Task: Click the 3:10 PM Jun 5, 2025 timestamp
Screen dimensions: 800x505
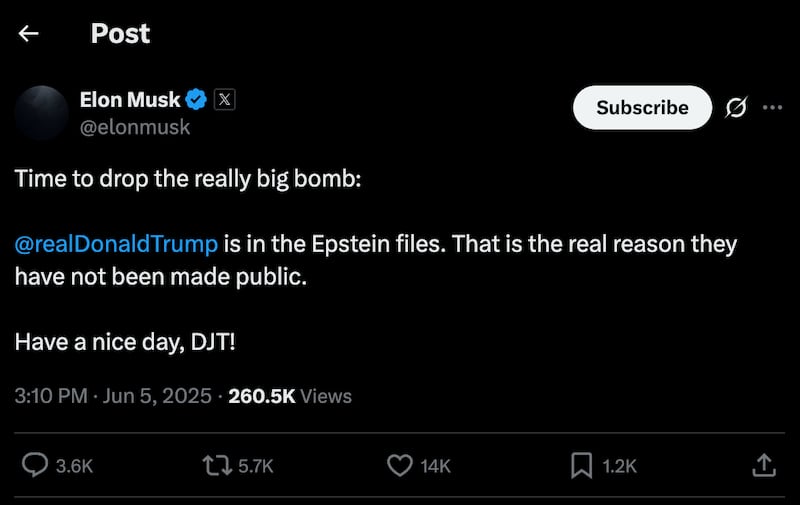Action: [x=113, y=396]
